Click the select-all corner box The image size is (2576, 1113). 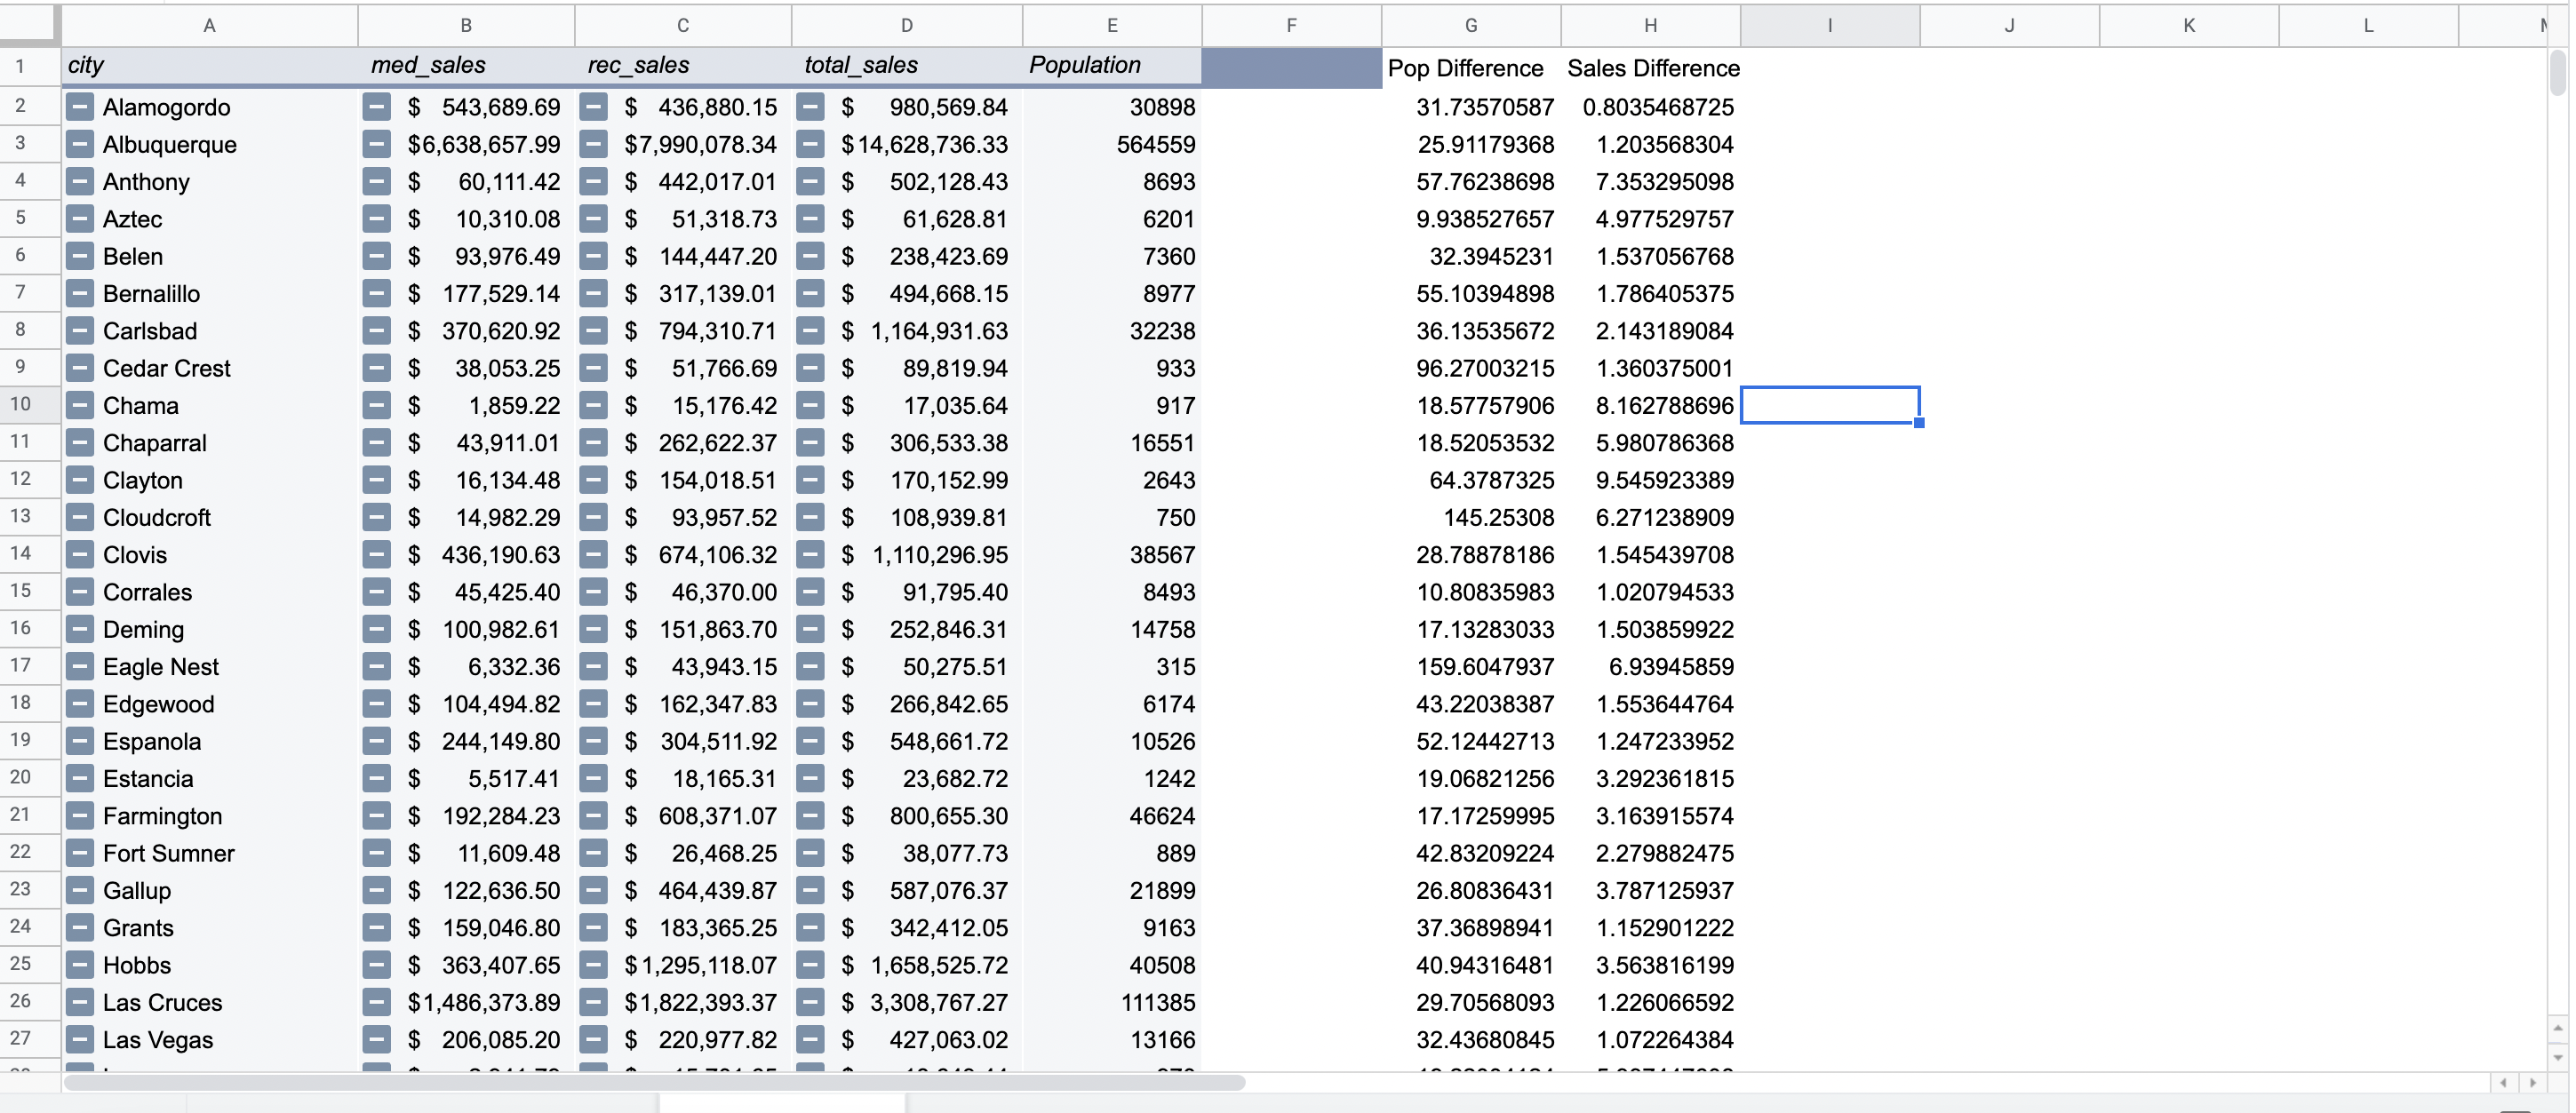coord(29,24)
